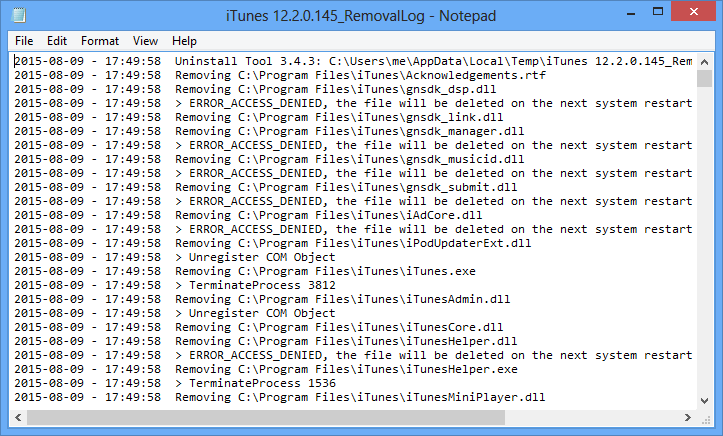Click the horizontal scrollbar right arrow
Screen dimensions: 723x436
[687, 418]
